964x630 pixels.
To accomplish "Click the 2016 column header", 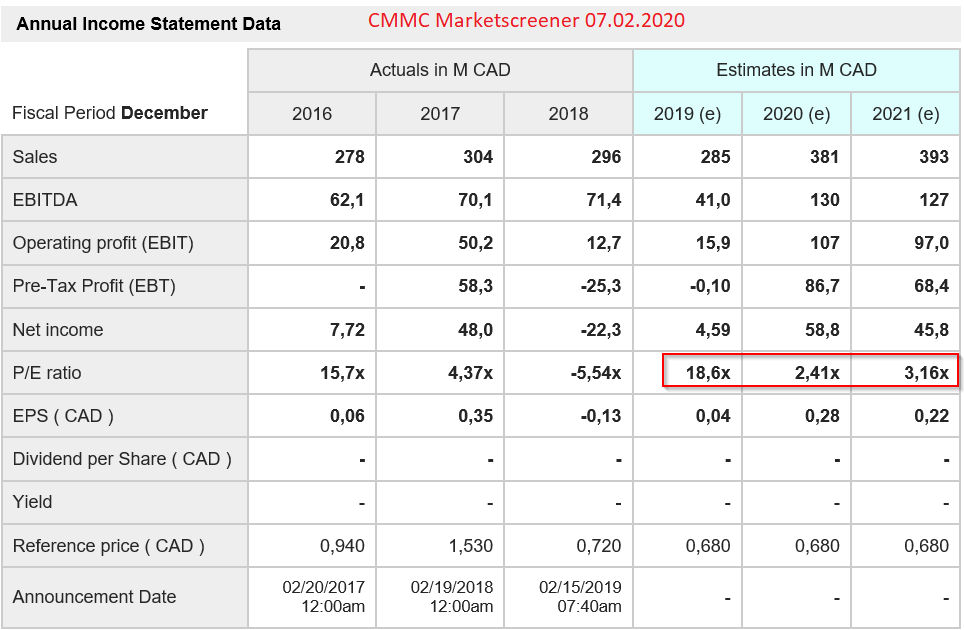I will (x=312, y=114).
